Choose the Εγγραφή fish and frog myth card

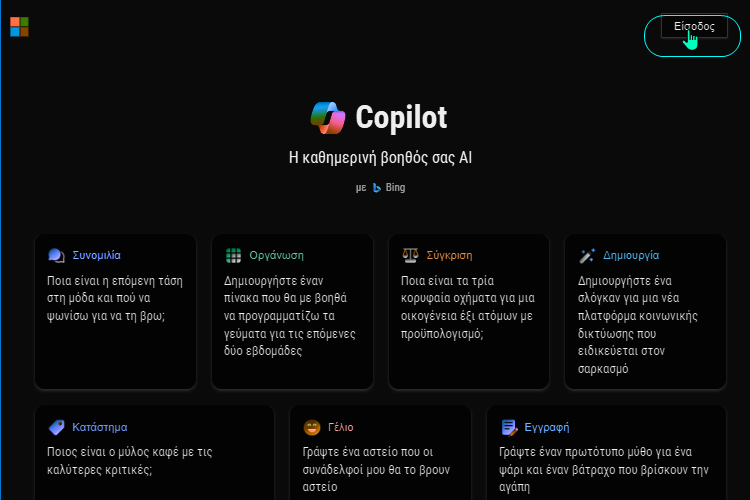click(x=606, y=453)
